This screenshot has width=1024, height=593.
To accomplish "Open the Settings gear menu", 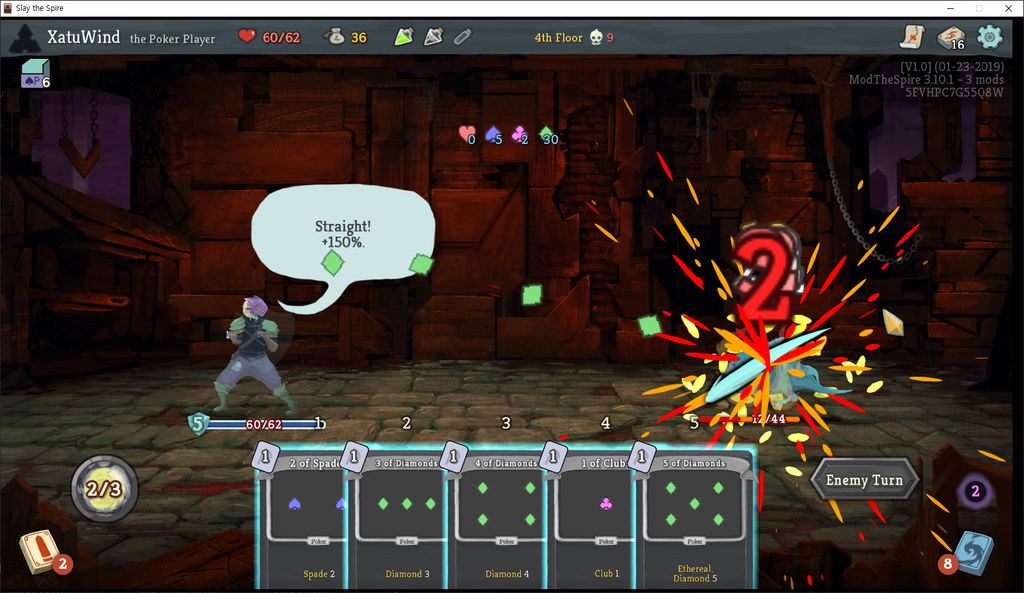I will pyautogui.click(x=989, y=36).
